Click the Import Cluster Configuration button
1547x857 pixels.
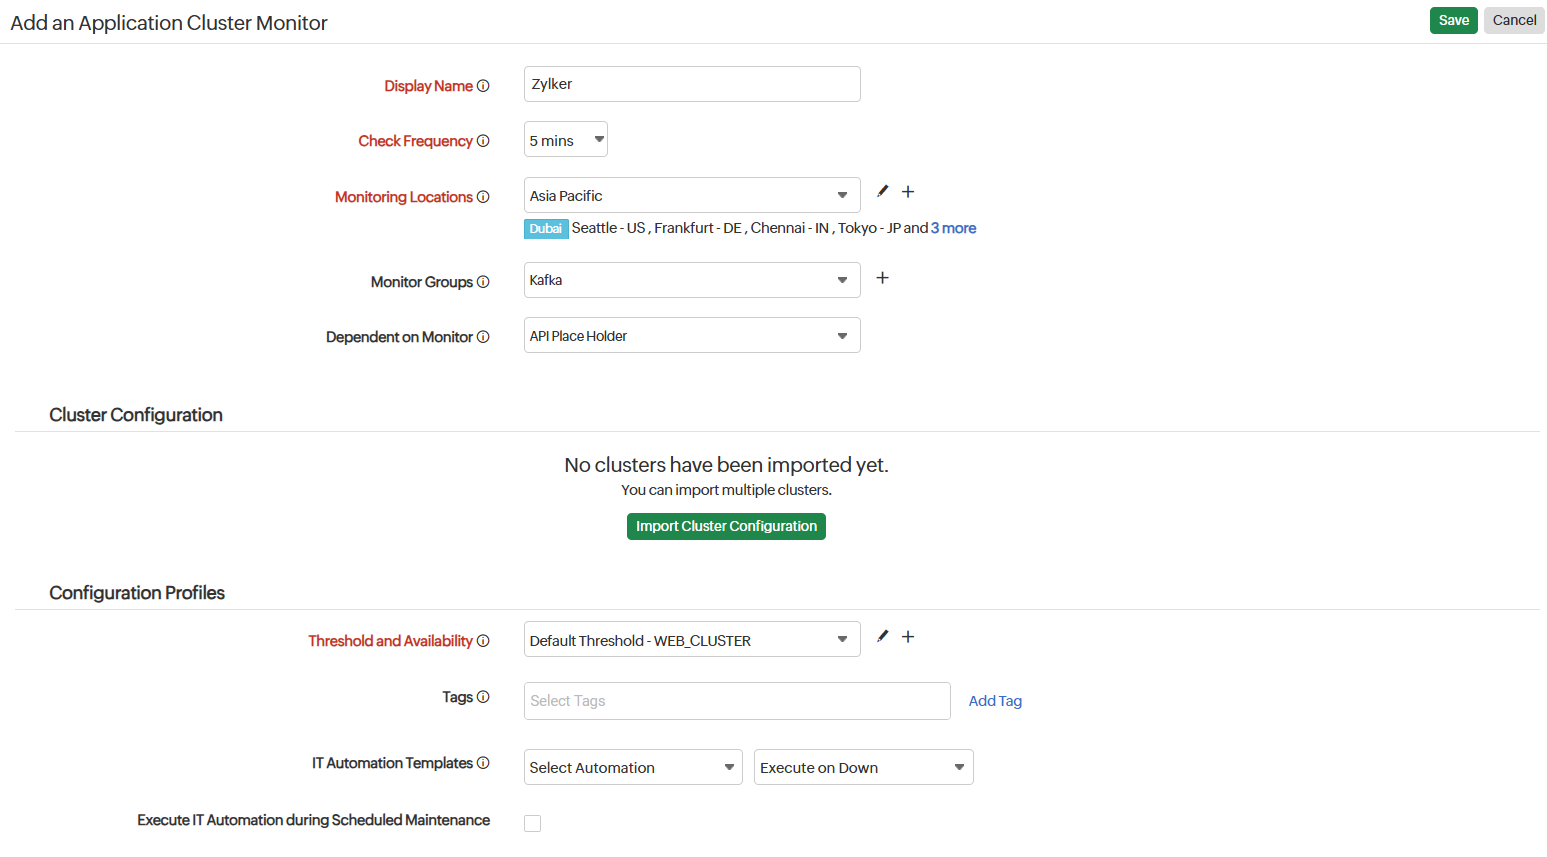pyautogui.click(x=726, y=525)
